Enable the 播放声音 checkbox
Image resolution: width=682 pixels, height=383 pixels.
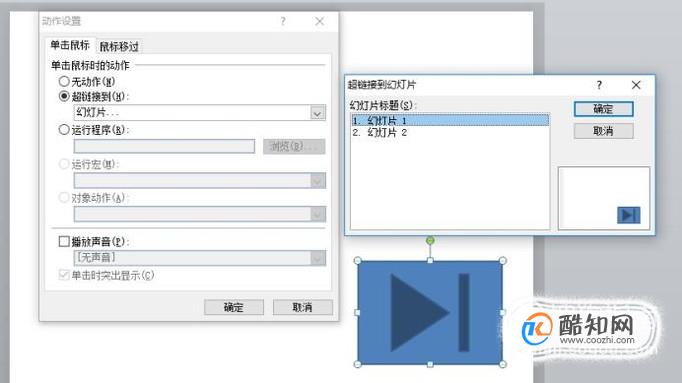pyautogui.click(x=64, y=241)
